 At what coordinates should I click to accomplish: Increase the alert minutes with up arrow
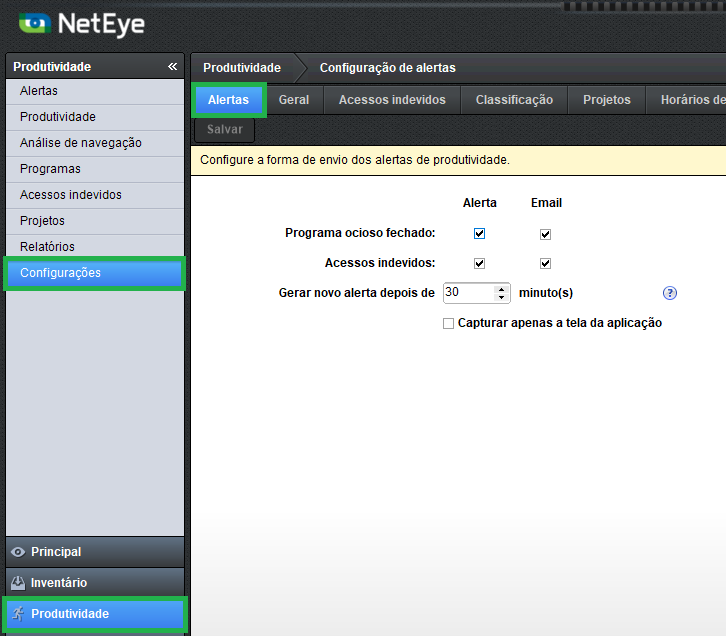502,288
